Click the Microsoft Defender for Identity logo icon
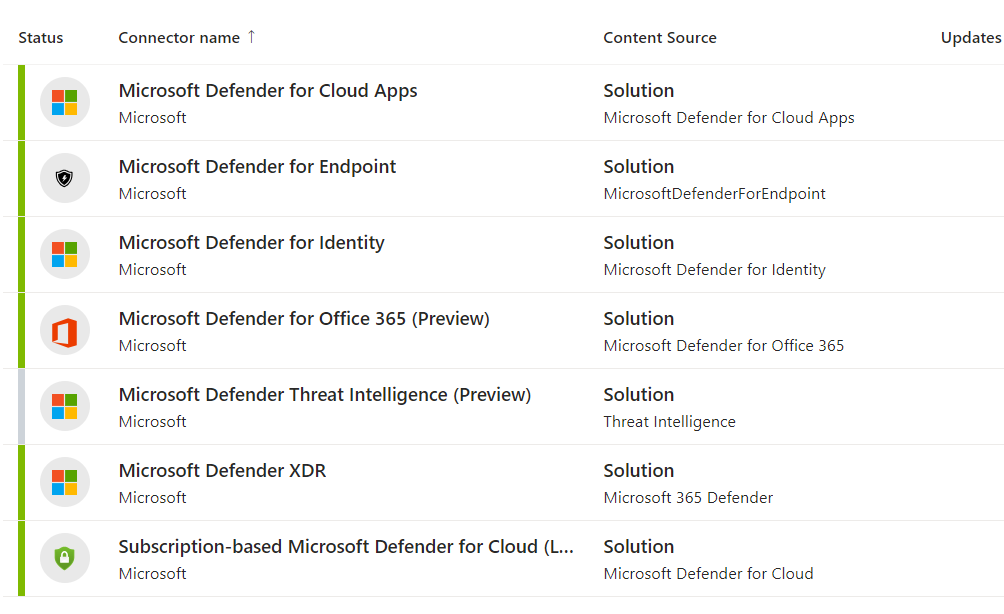 click(65, 254)
